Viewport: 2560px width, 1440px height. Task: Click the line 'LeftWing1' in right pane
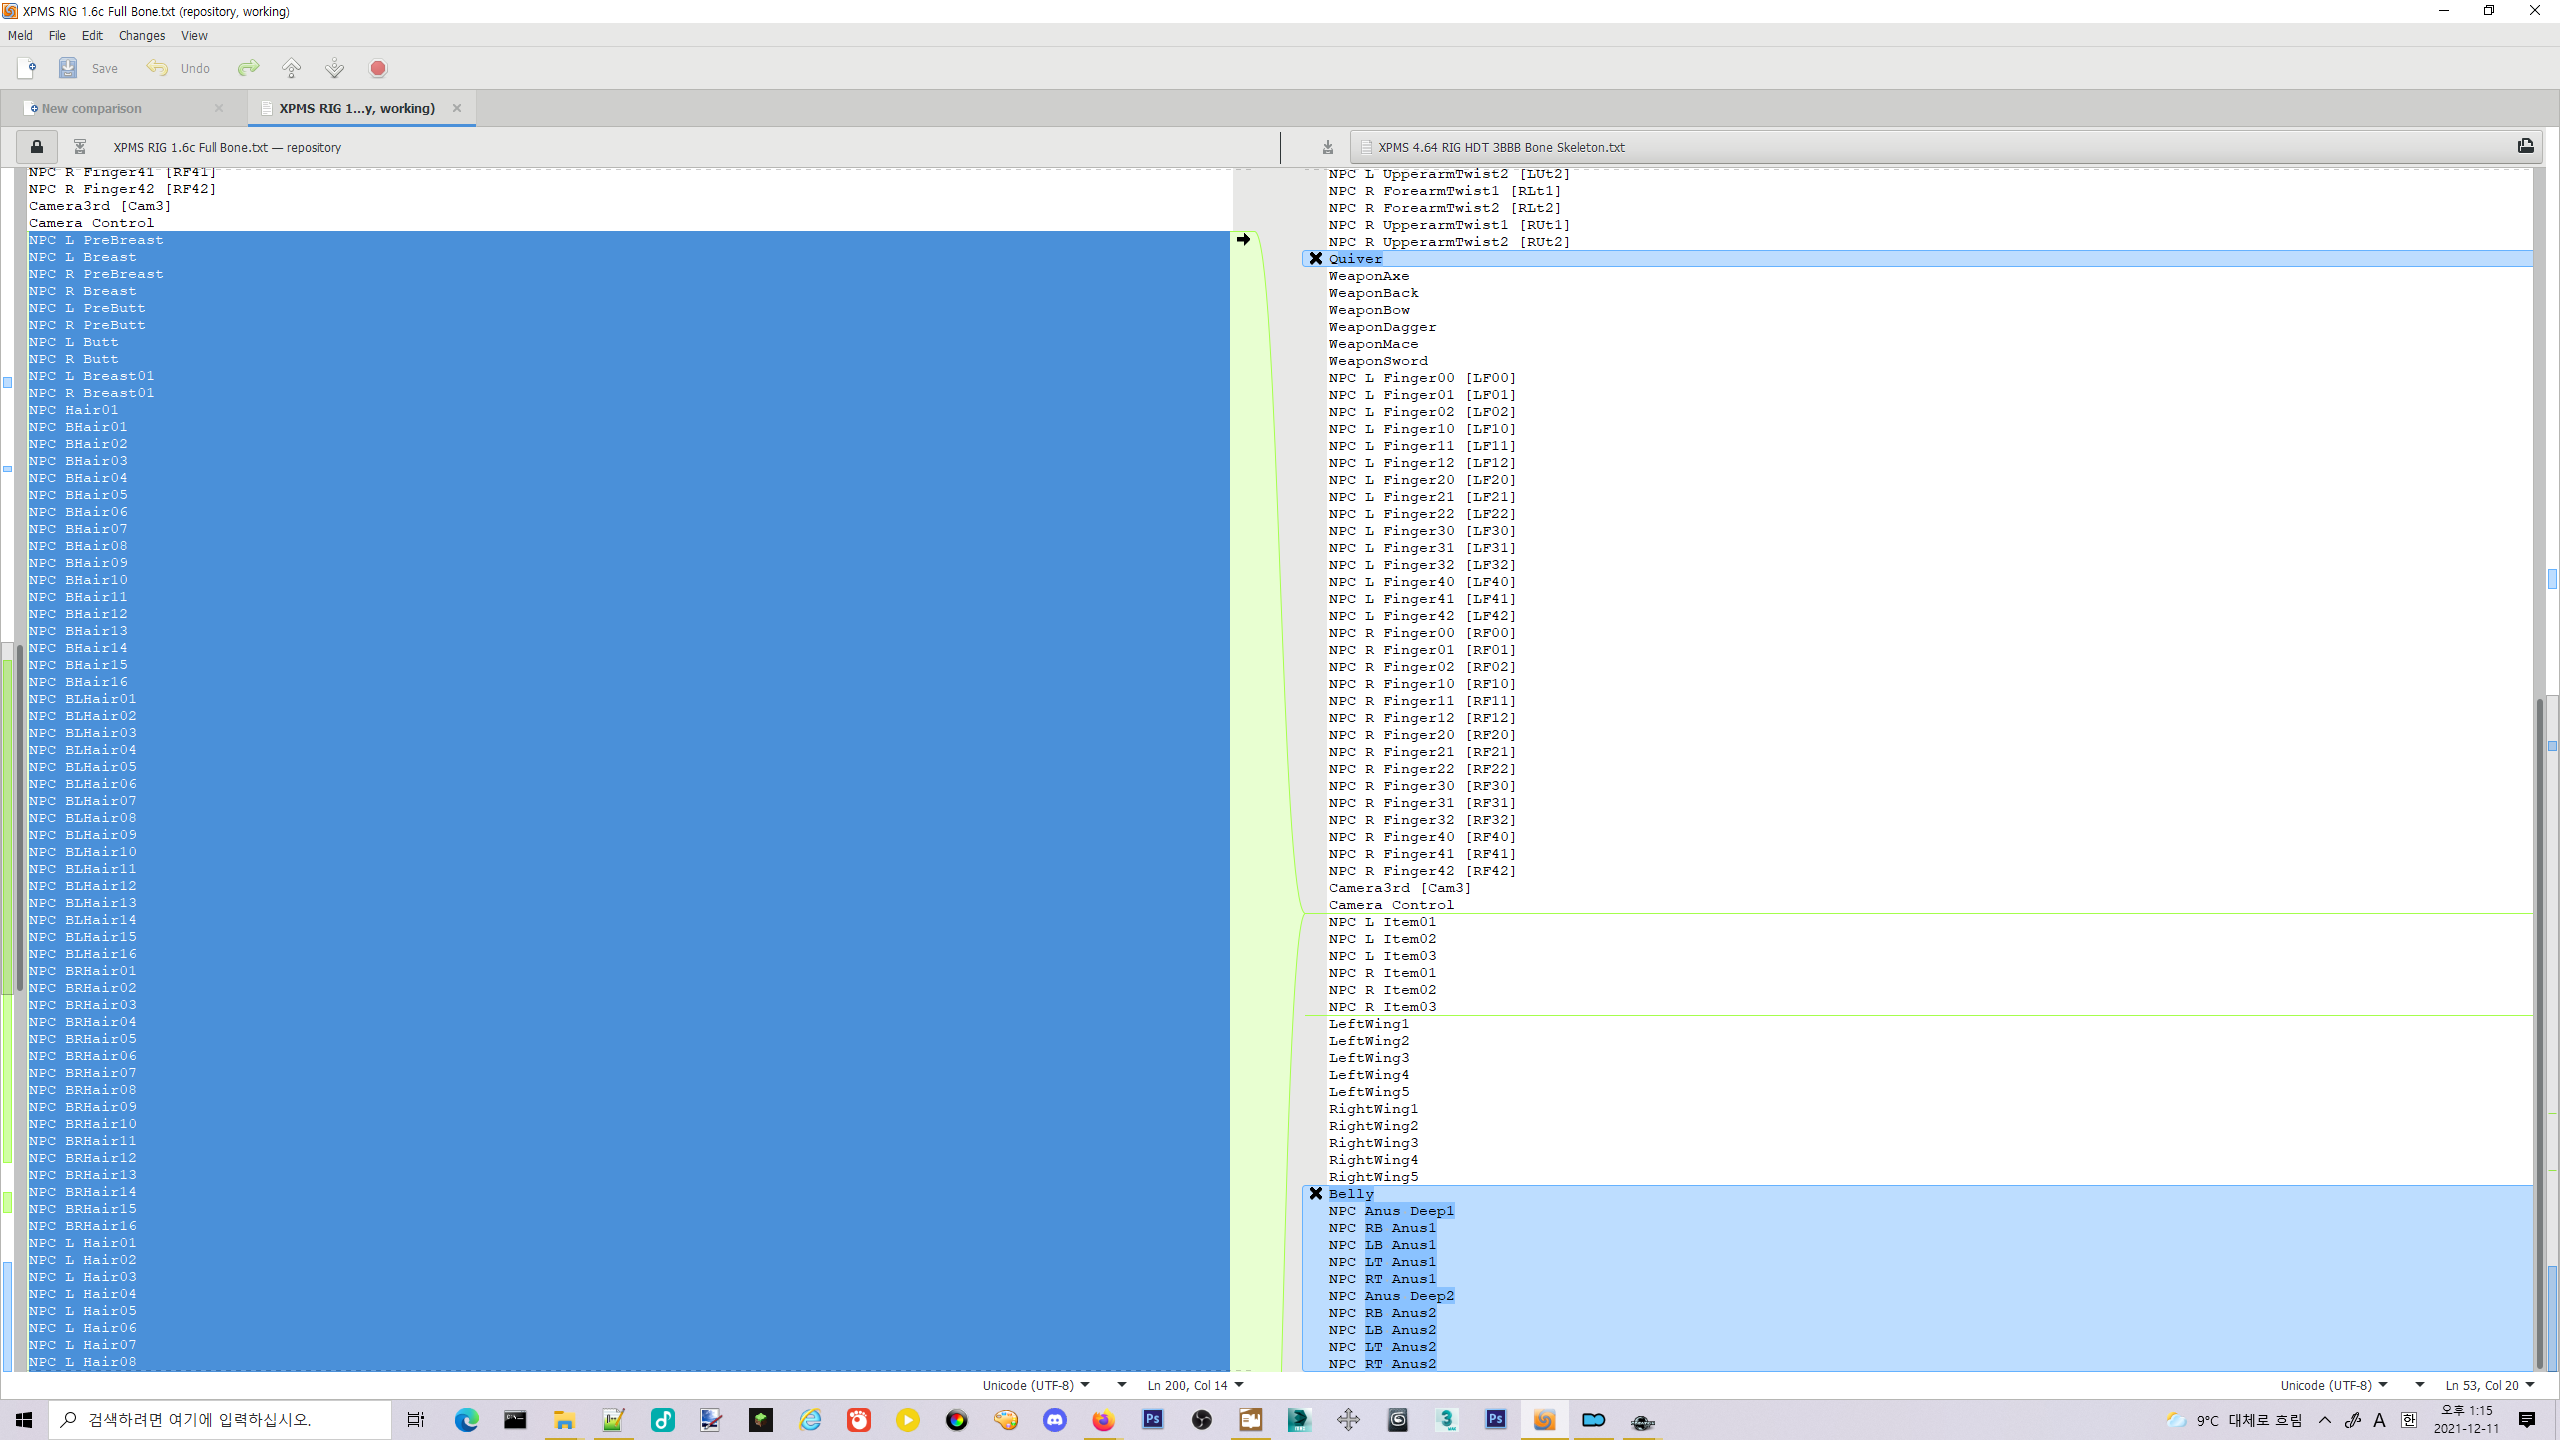1369,1024
